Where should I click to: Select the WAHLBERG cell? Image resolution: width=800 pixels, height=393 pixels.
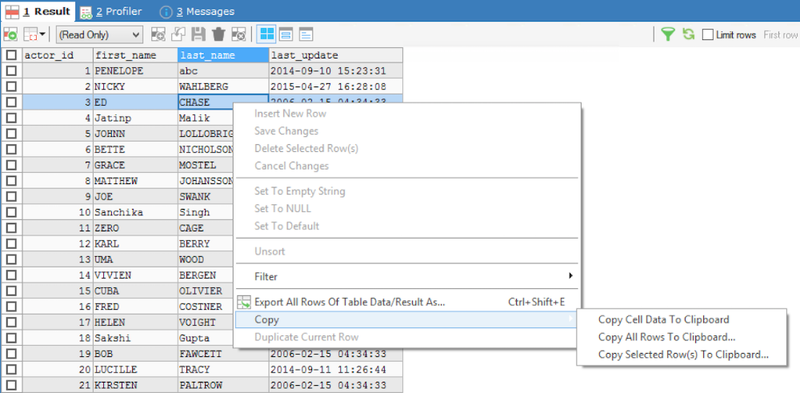click(x=223, y=87)
